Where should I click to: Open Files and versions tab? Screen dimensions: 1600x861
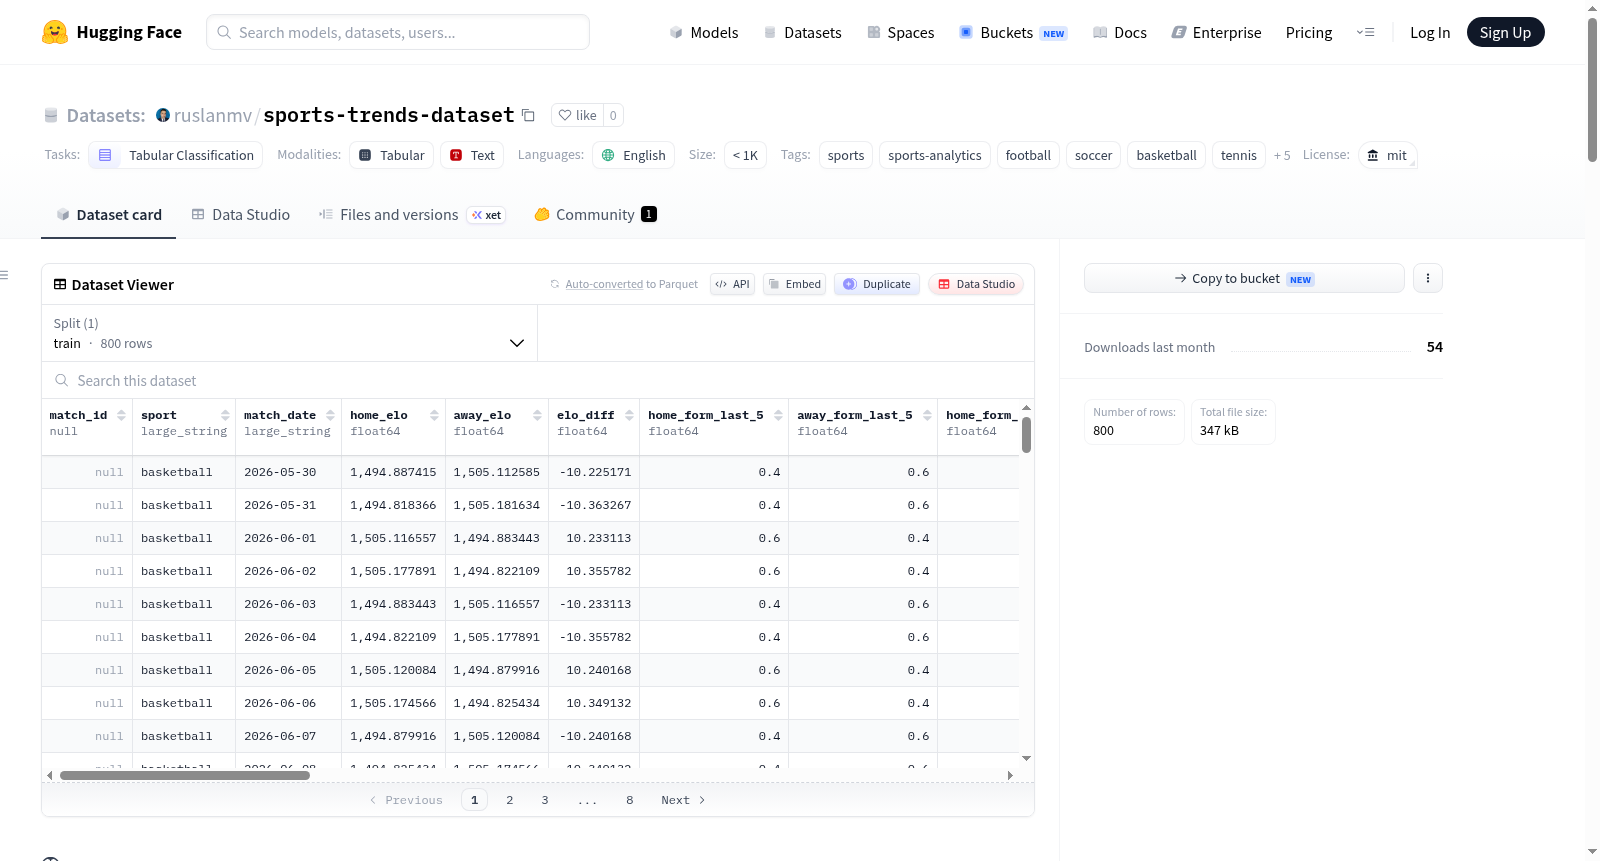(411, 214)
